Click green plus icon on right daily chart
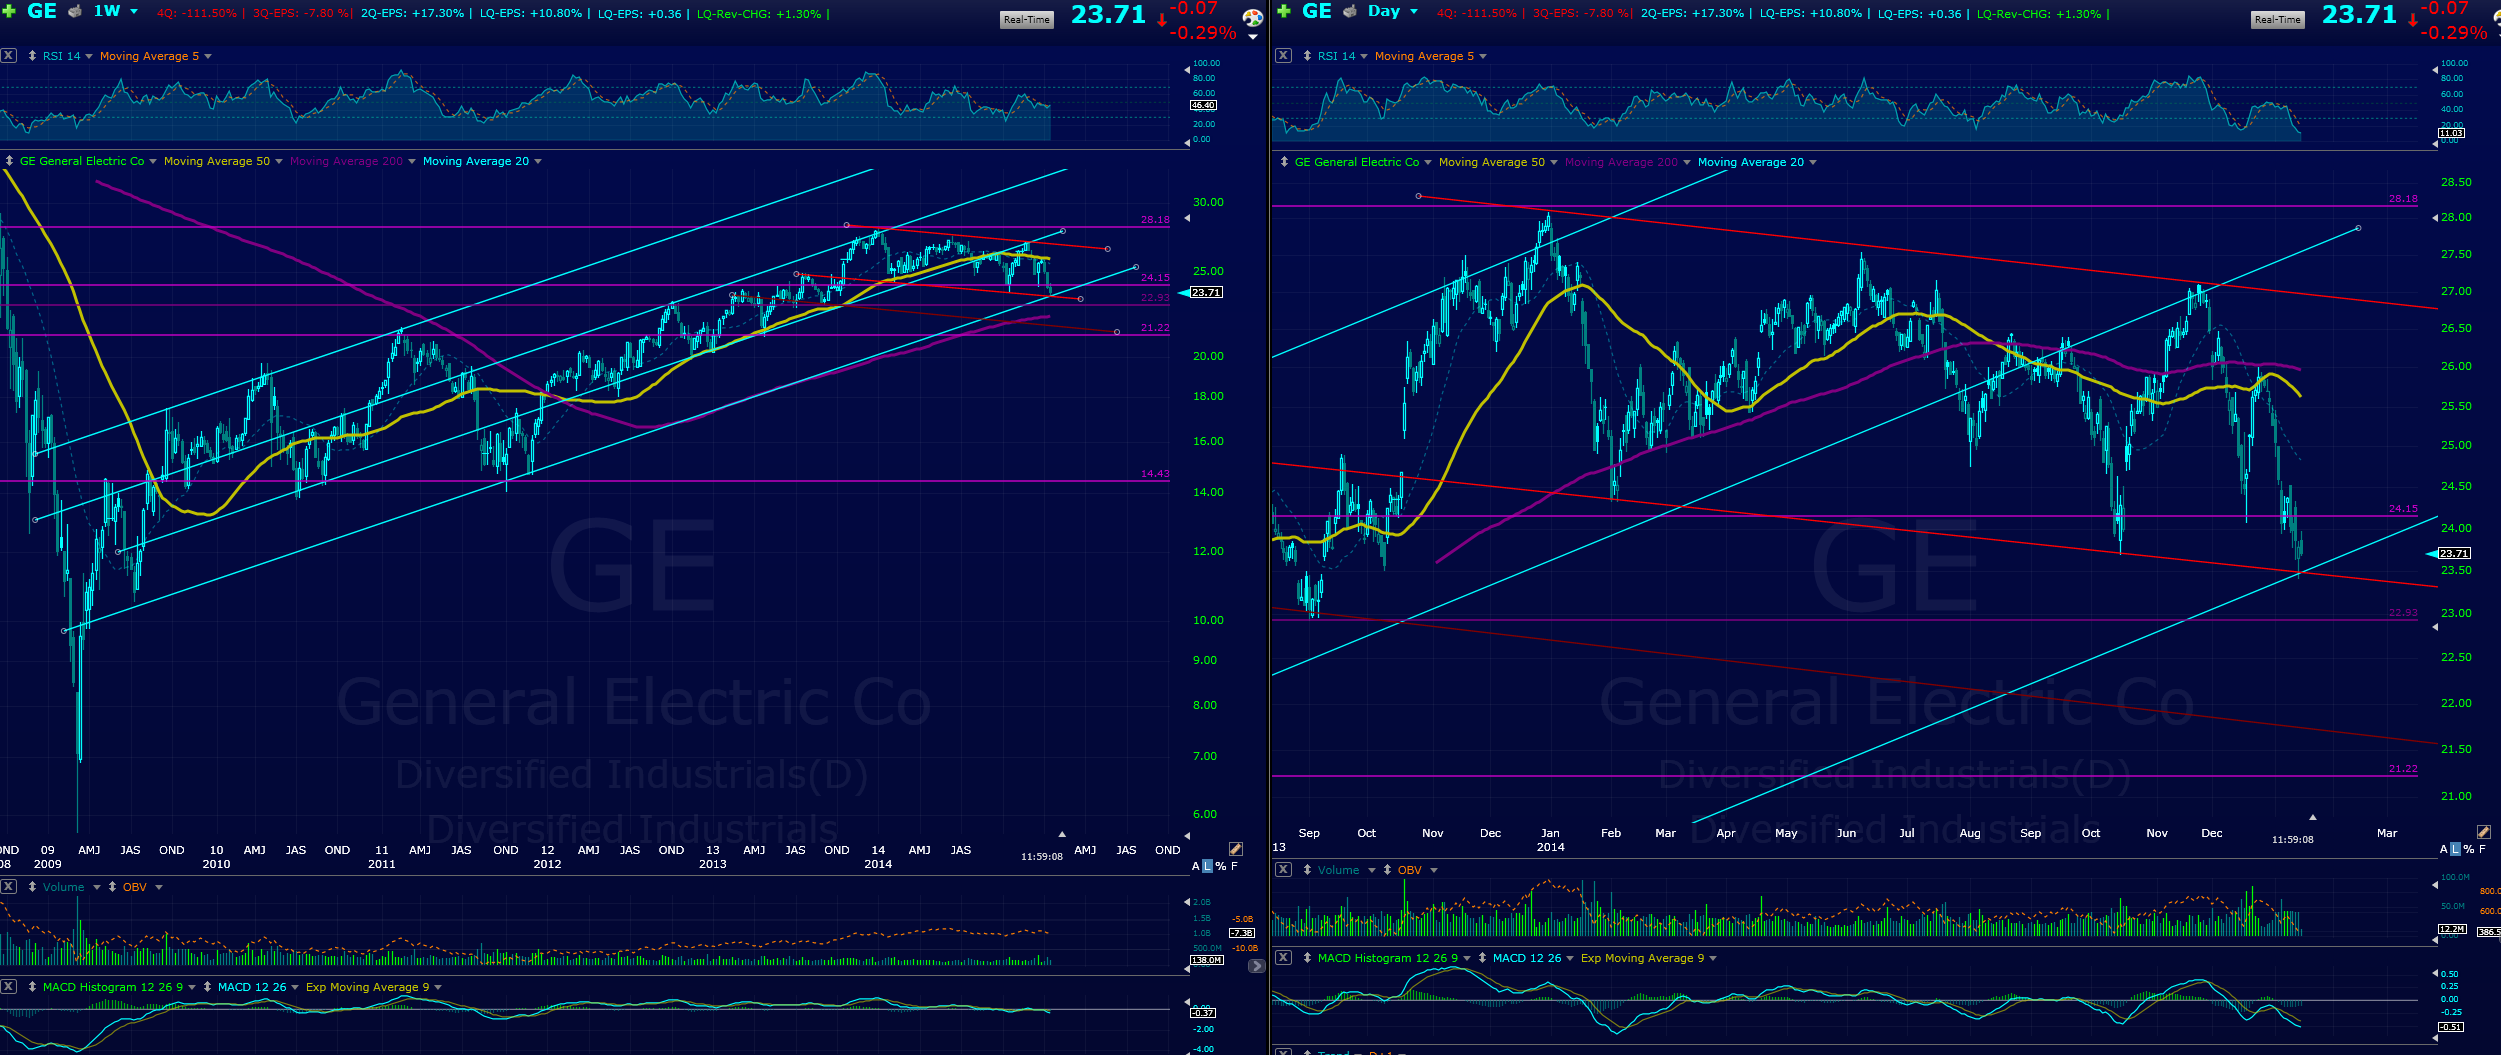Viewport: 2501px width, 1055px height. pyautogui.click(x=1284, y=11)
